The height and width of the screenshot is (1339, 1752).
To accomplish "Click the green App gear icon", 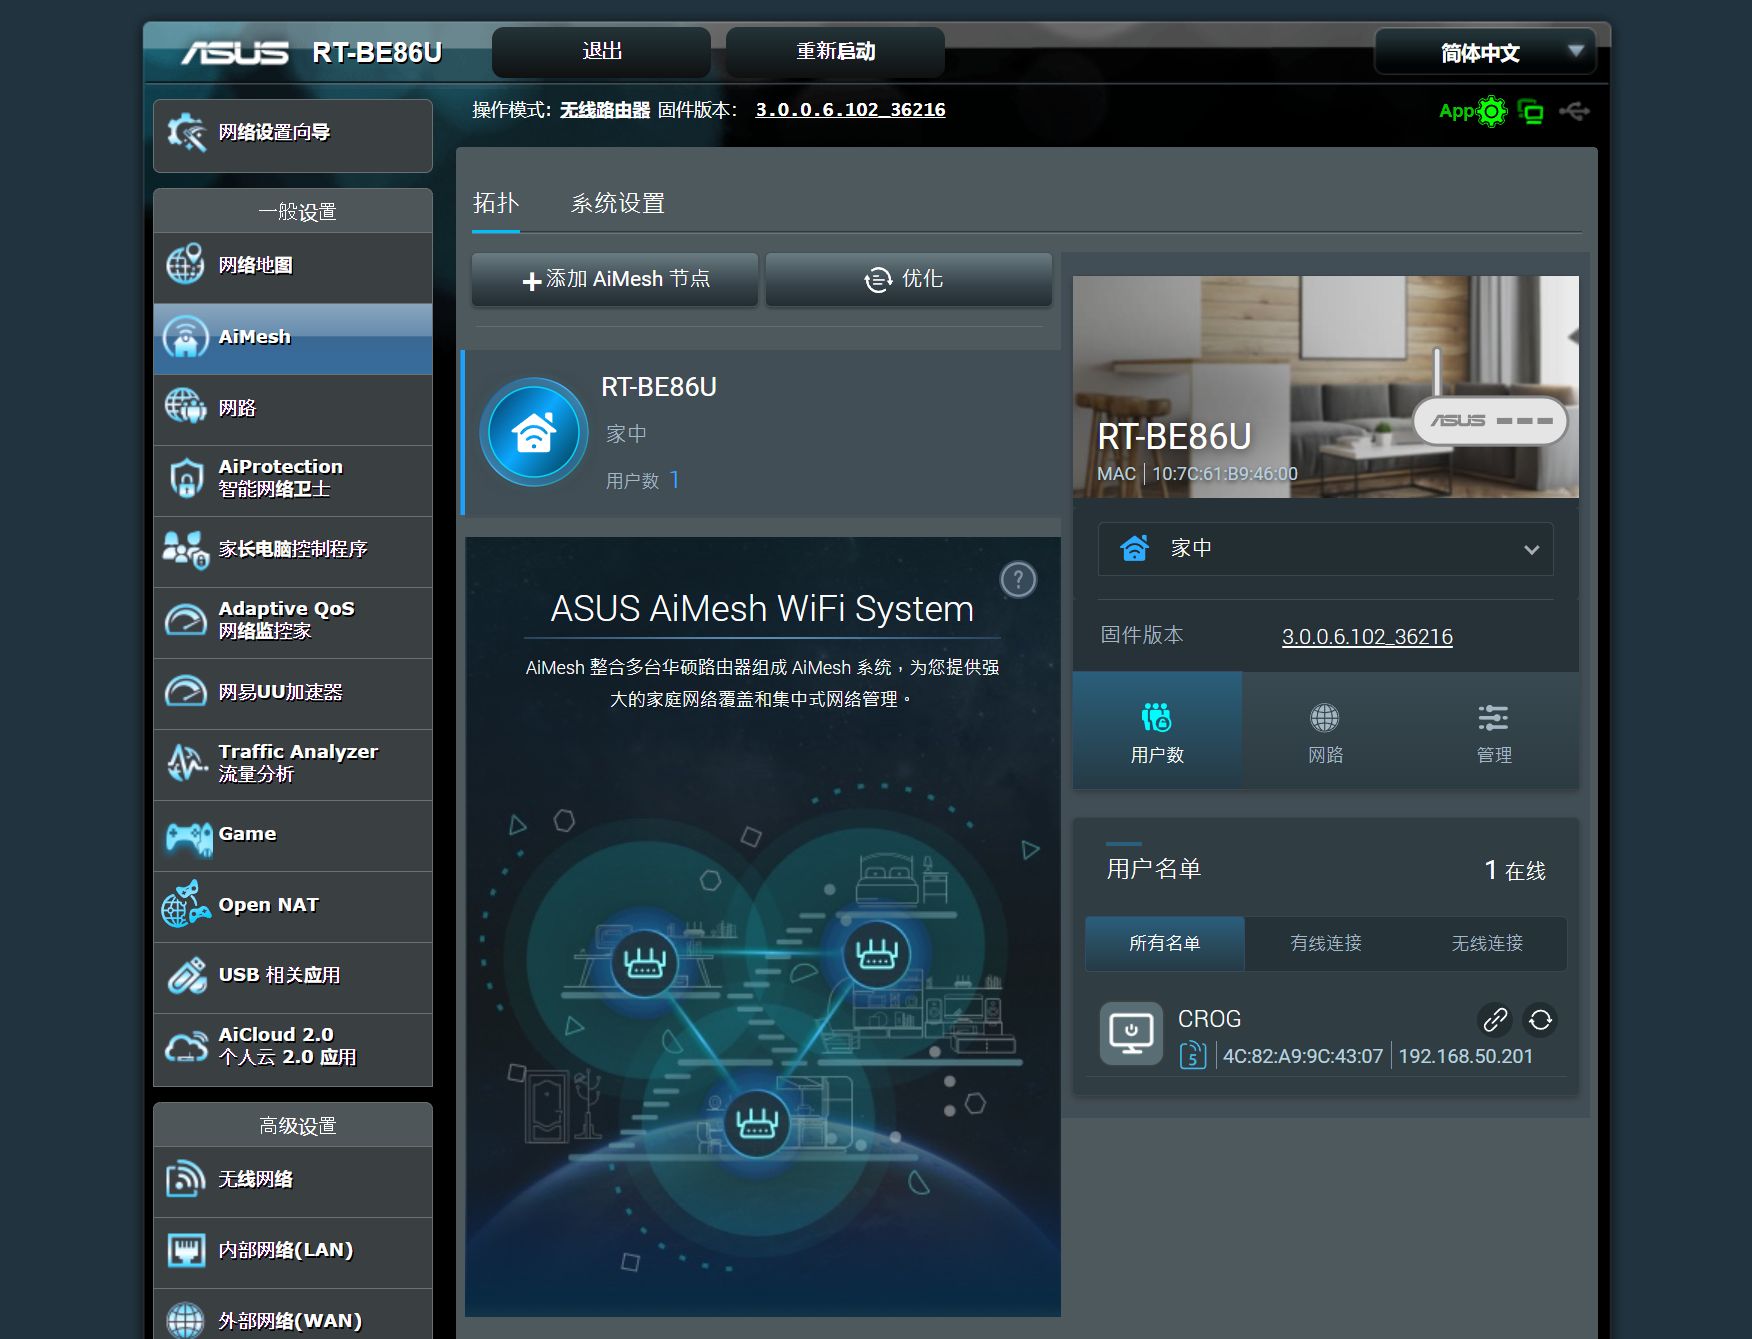I will (x=1491, y=111).
